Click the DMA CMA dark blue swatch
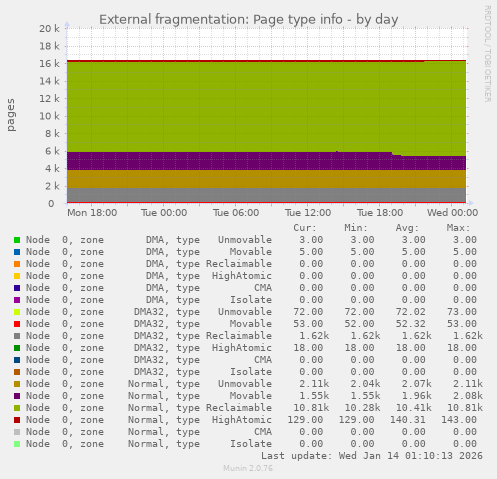Screen dimensions: 497x479 click(x=17, y=288)
